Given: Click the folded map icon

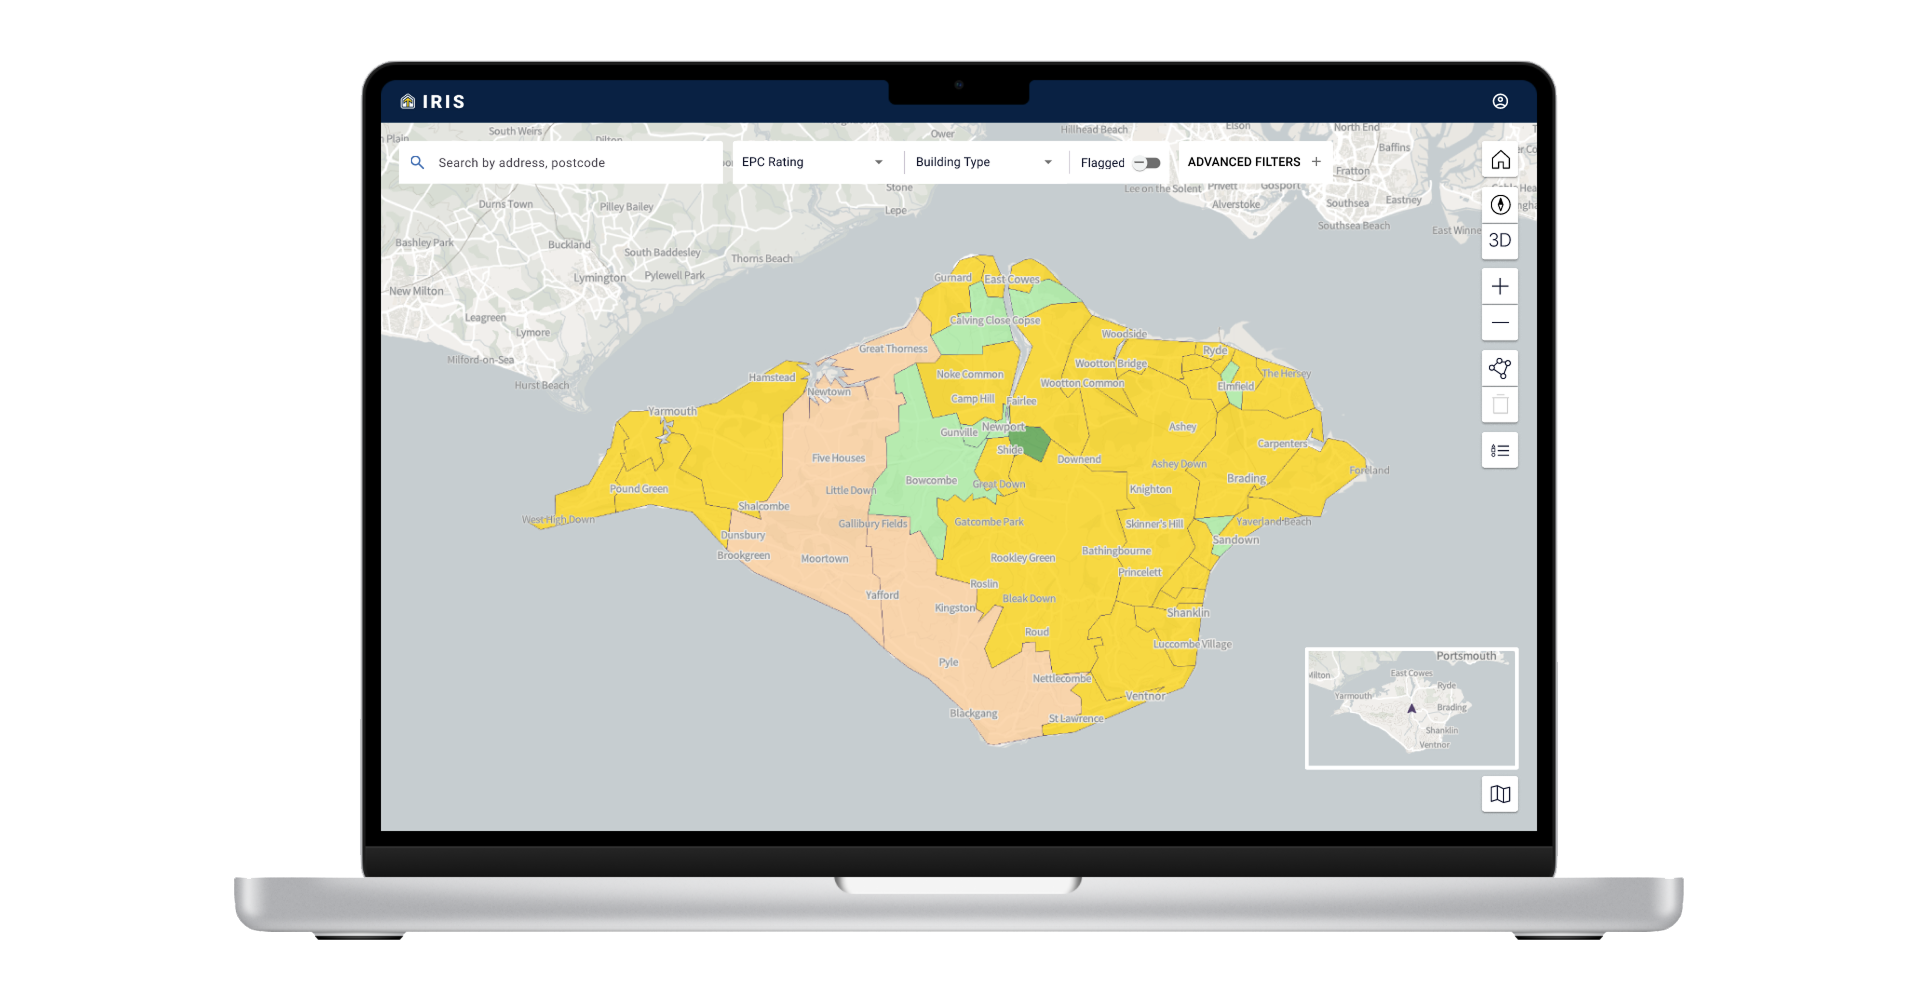Looking at the screenshot, I should [1500, 794].
